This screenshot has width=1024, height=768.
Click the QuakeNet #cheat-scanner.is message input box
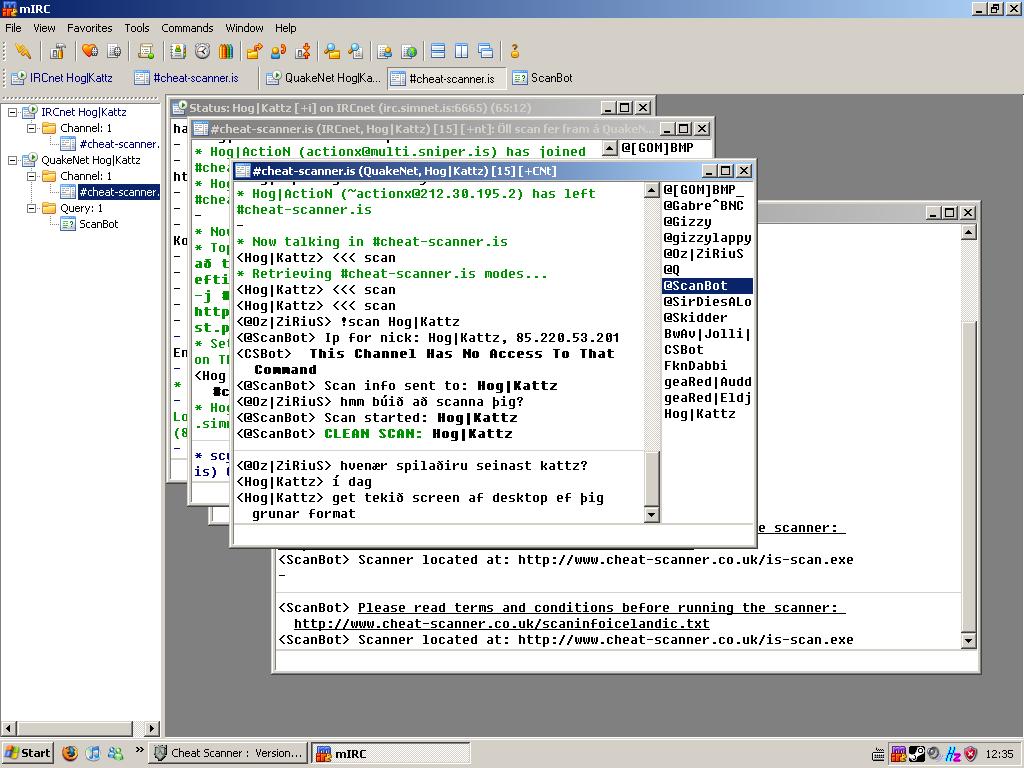[494, 536]
